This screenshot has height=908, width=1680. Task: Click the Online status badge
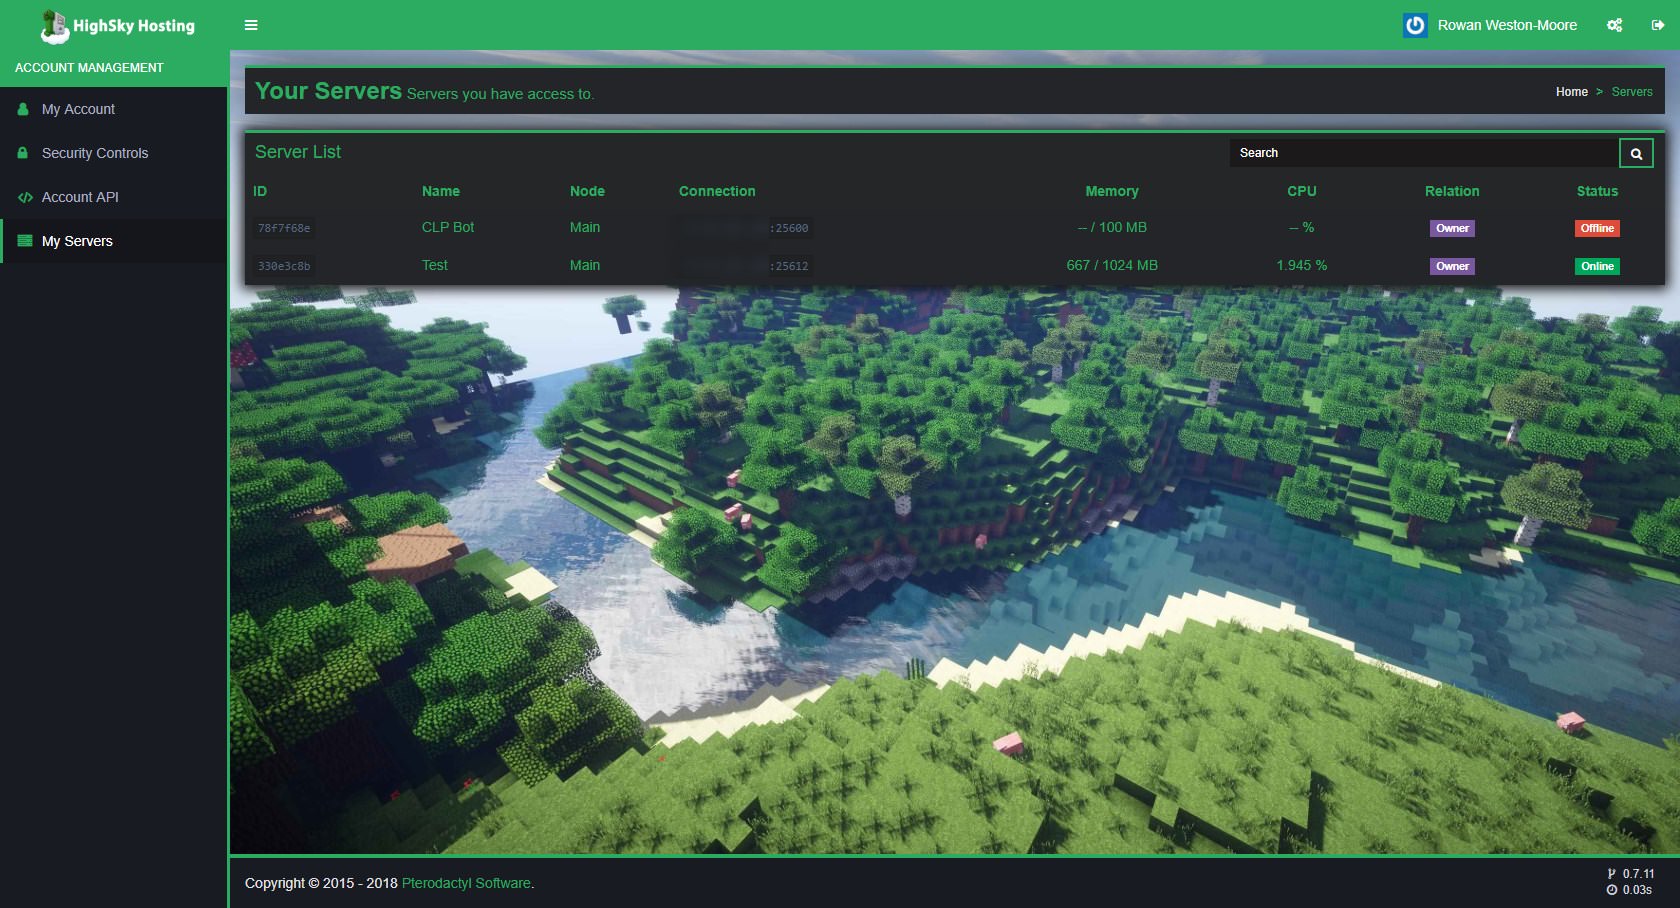pos(1597,266)
